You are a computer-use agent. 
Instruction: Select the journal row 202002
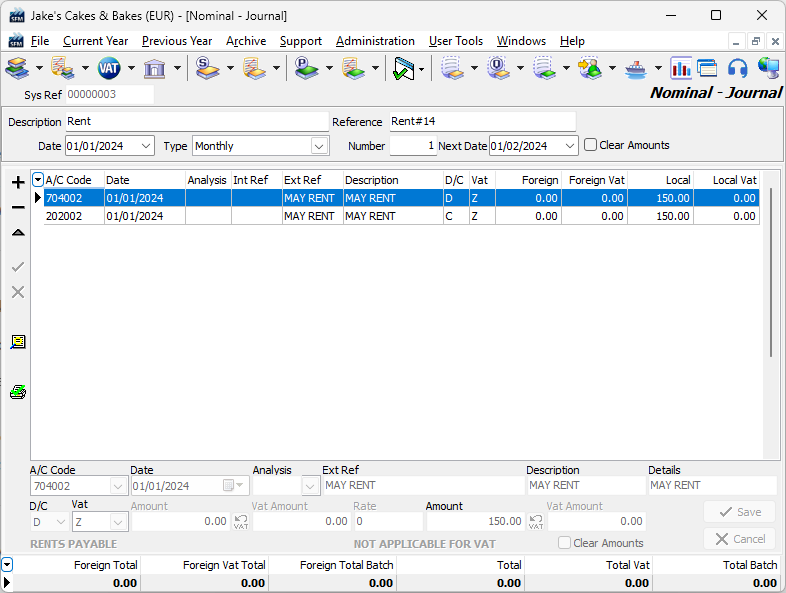point(401,216)
